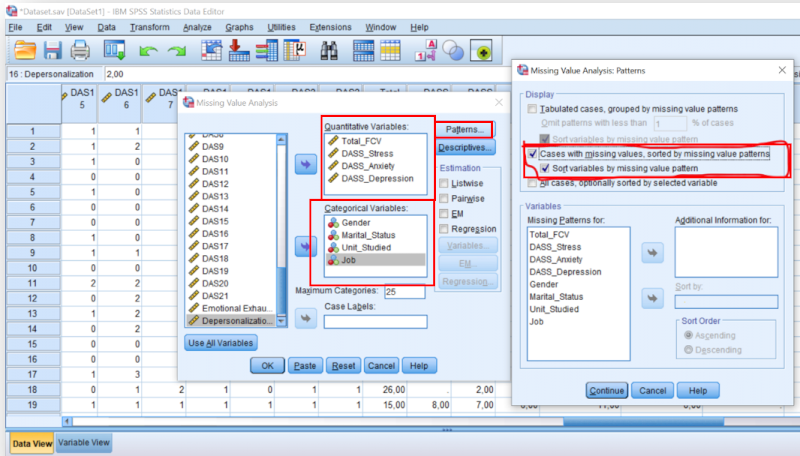The width and height of the screenshot is (800, 456).
Task: Enable the Listwise estimation checkbox
Action: point(446,184)
